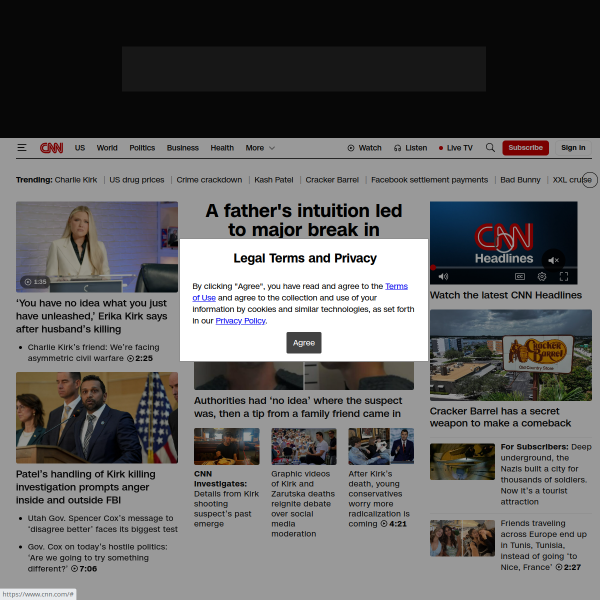Open the Business section
The image size is (600, 600).
pos(183,148)
